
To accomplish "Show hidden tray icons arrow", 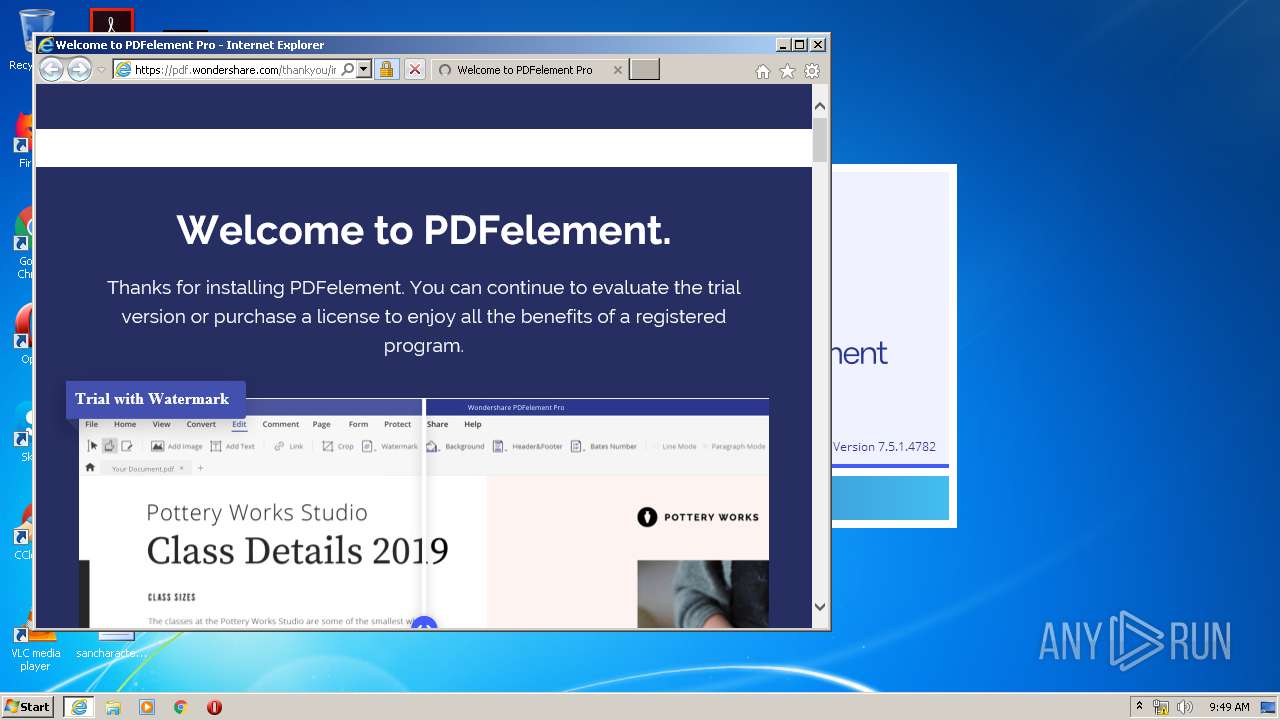I will 1138,706.
